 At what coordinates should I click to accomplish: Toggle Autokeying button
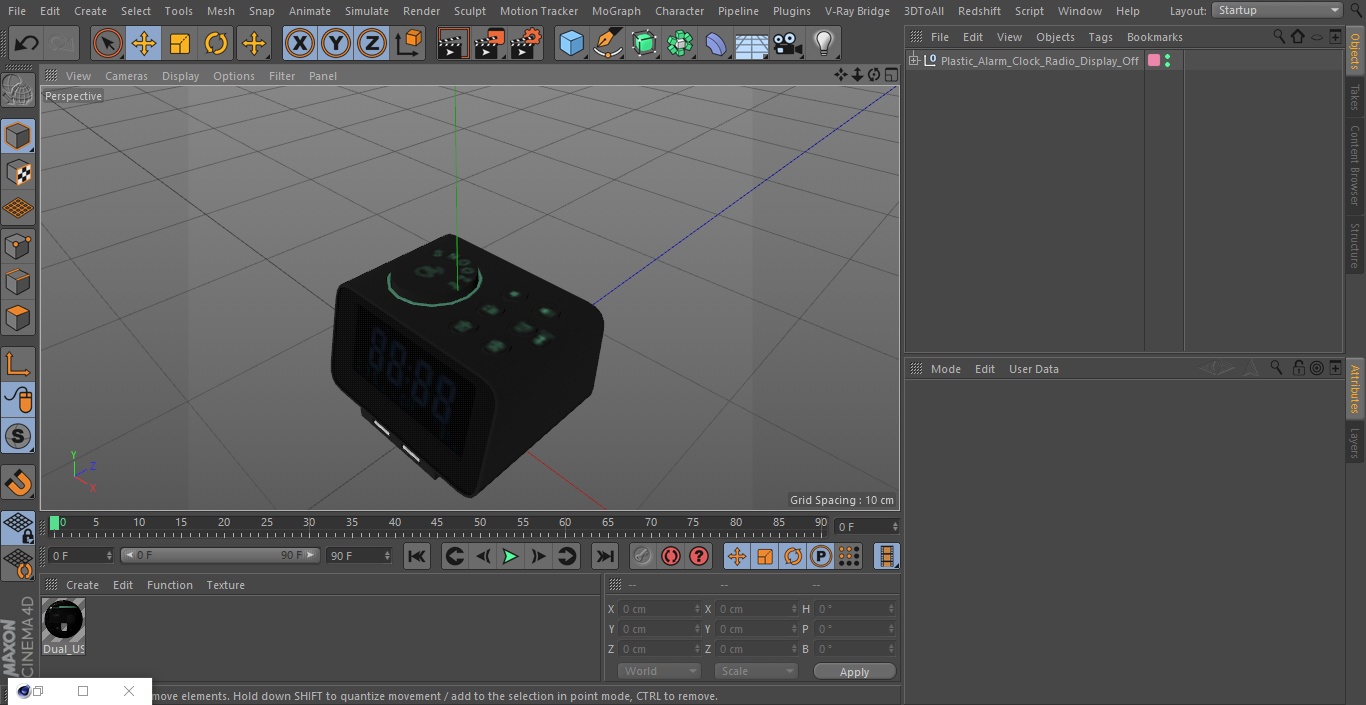[x=671, y=556]
